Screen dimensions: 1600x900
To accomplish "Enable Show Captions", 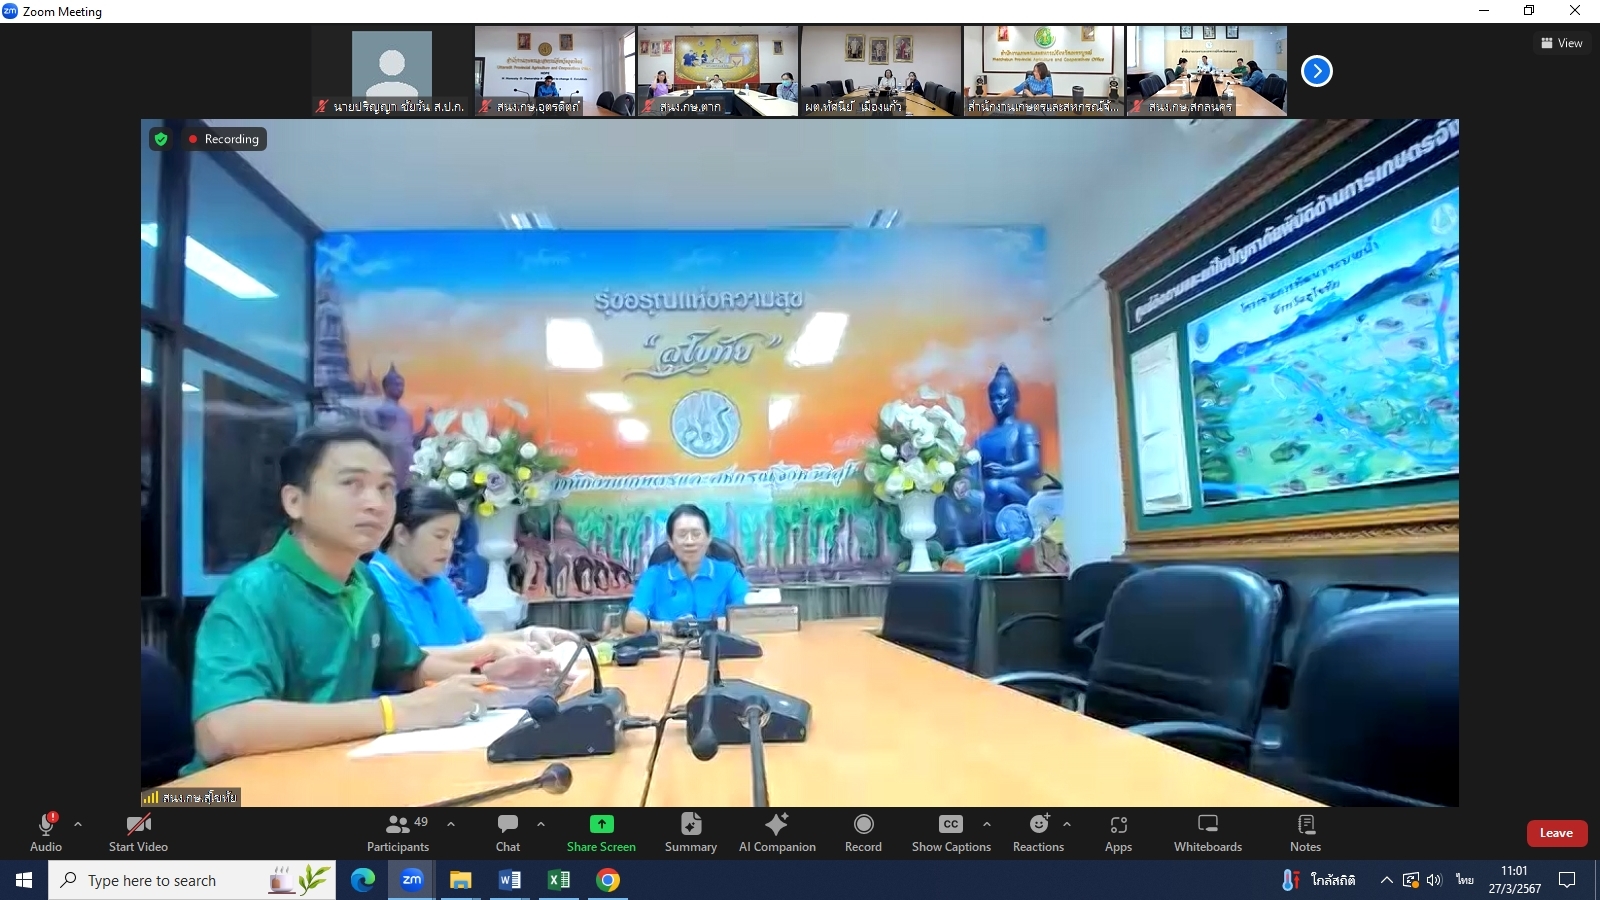I will [x=951, y=833].
